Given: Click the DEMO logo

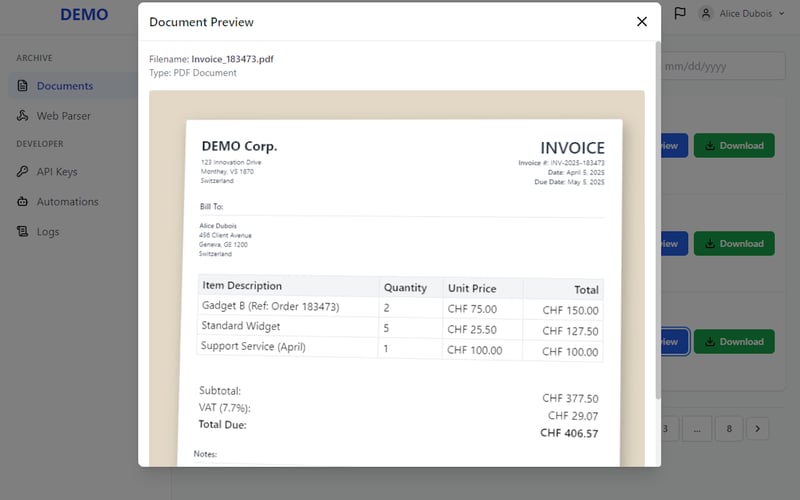Looking at the screenshot, I should 84,14.
